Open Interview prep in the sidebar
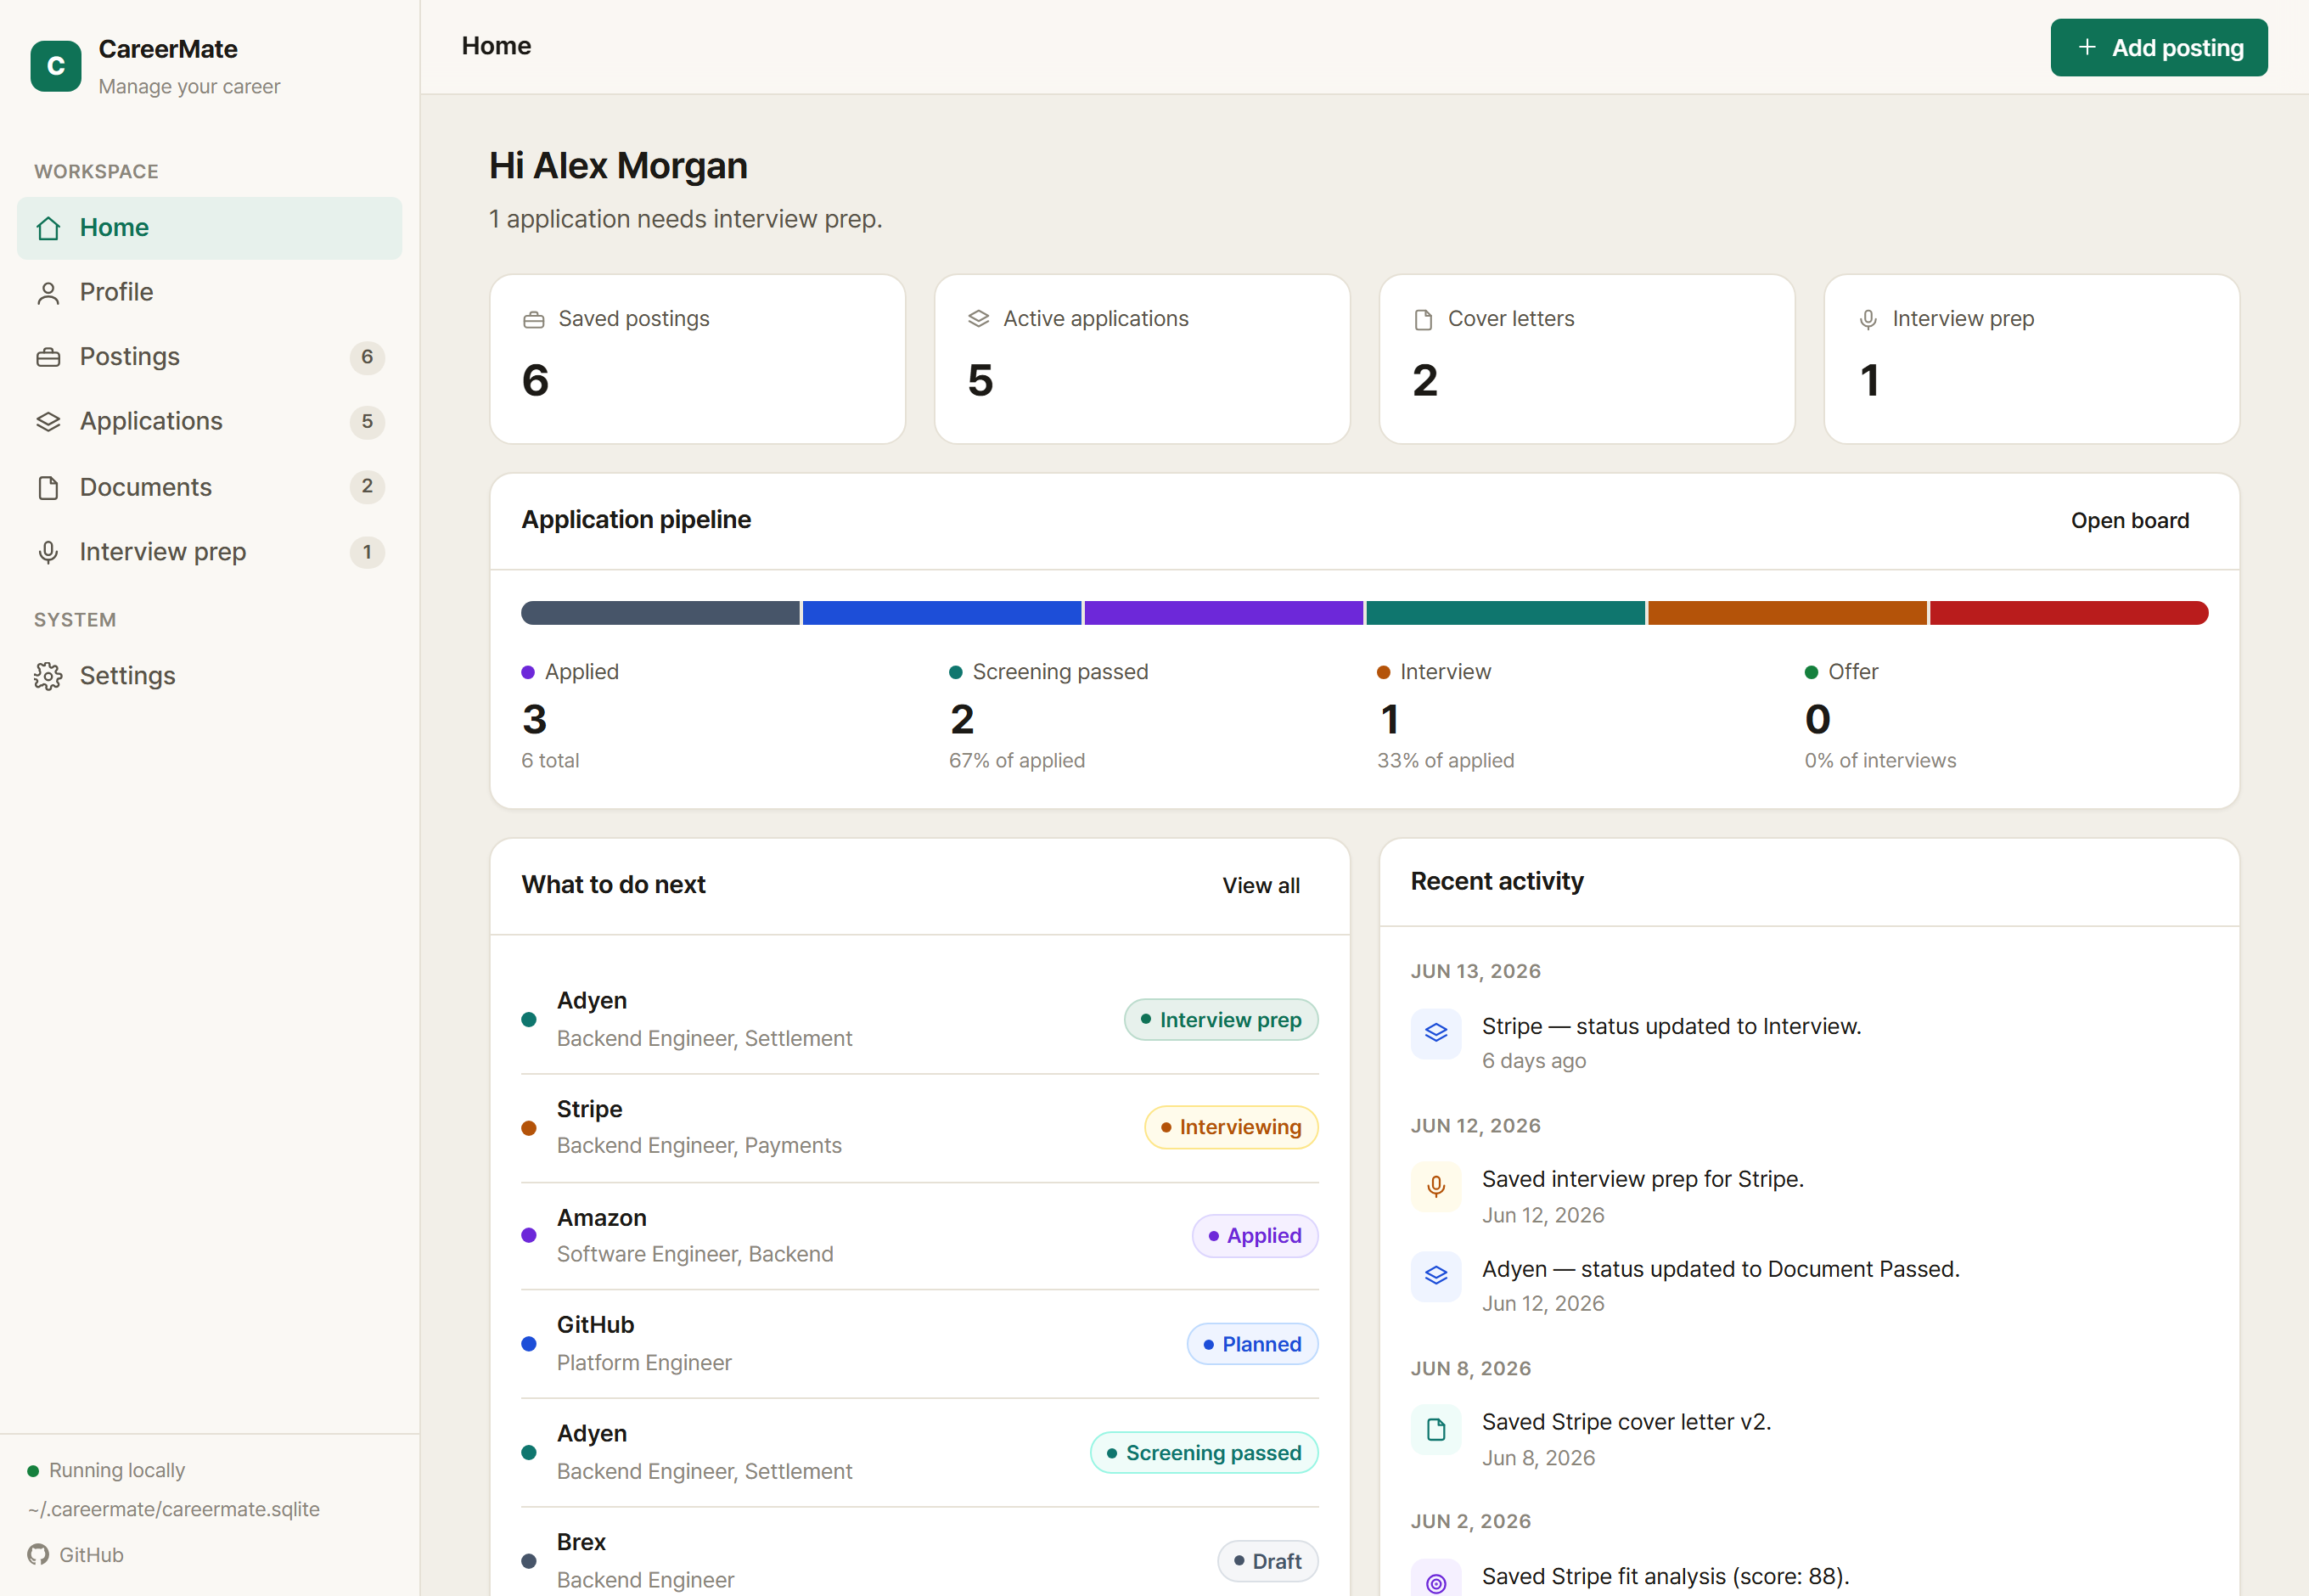 [210, 552]
